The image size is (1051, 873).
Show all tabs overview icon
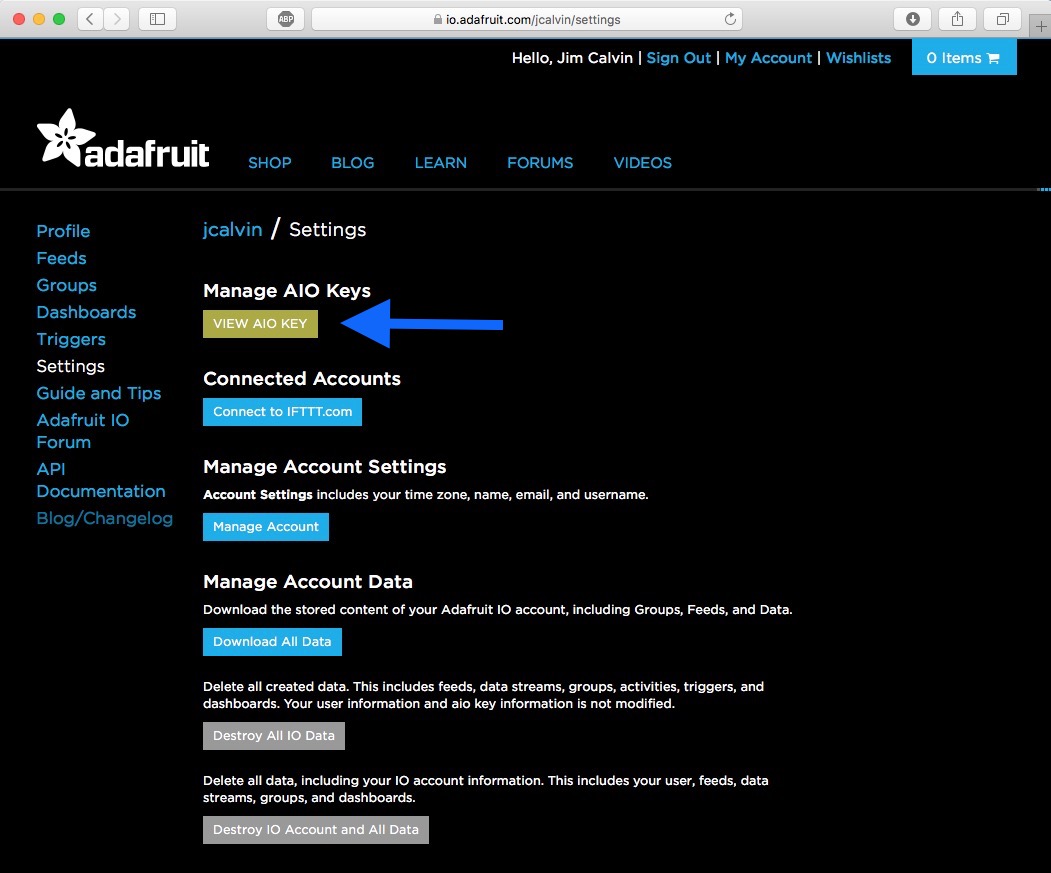(1002, 19)
